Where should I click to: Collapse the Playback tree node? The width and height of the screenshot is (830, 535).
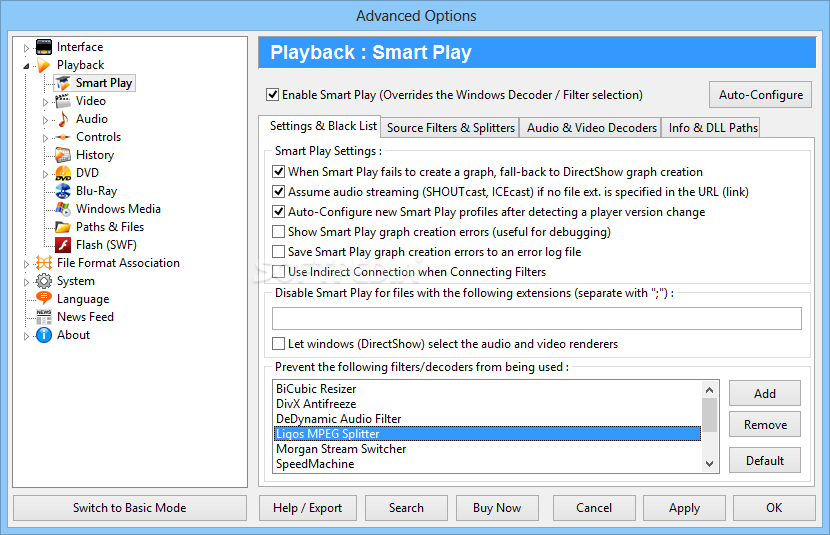27,65
